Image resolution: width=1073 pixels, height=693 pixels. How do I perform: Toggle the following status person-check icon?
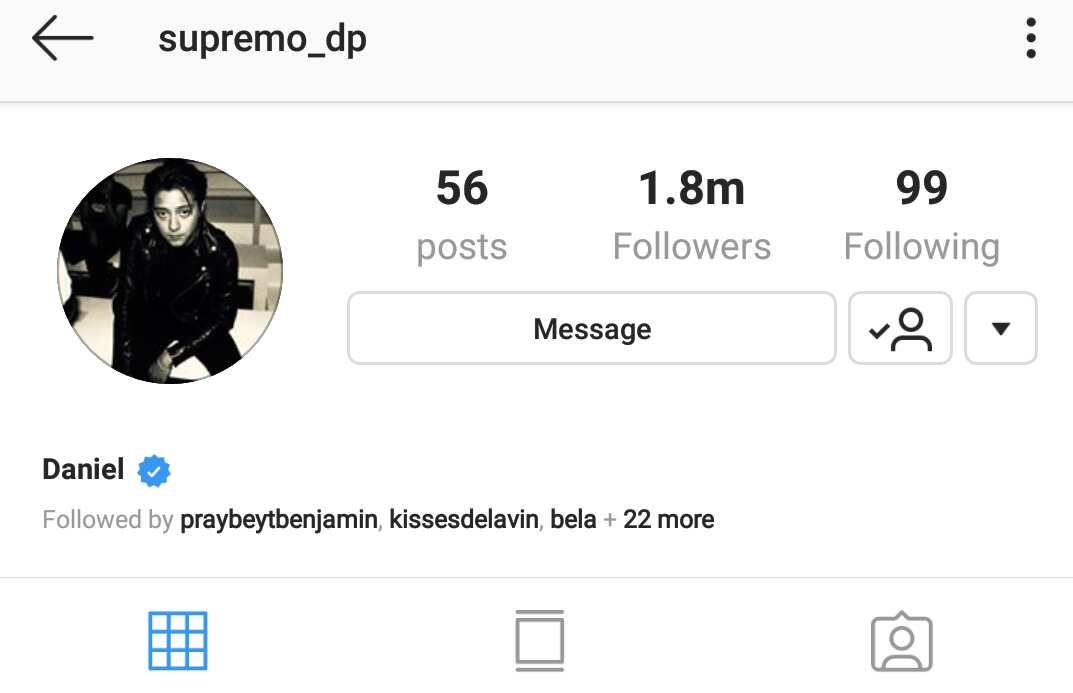901,328
